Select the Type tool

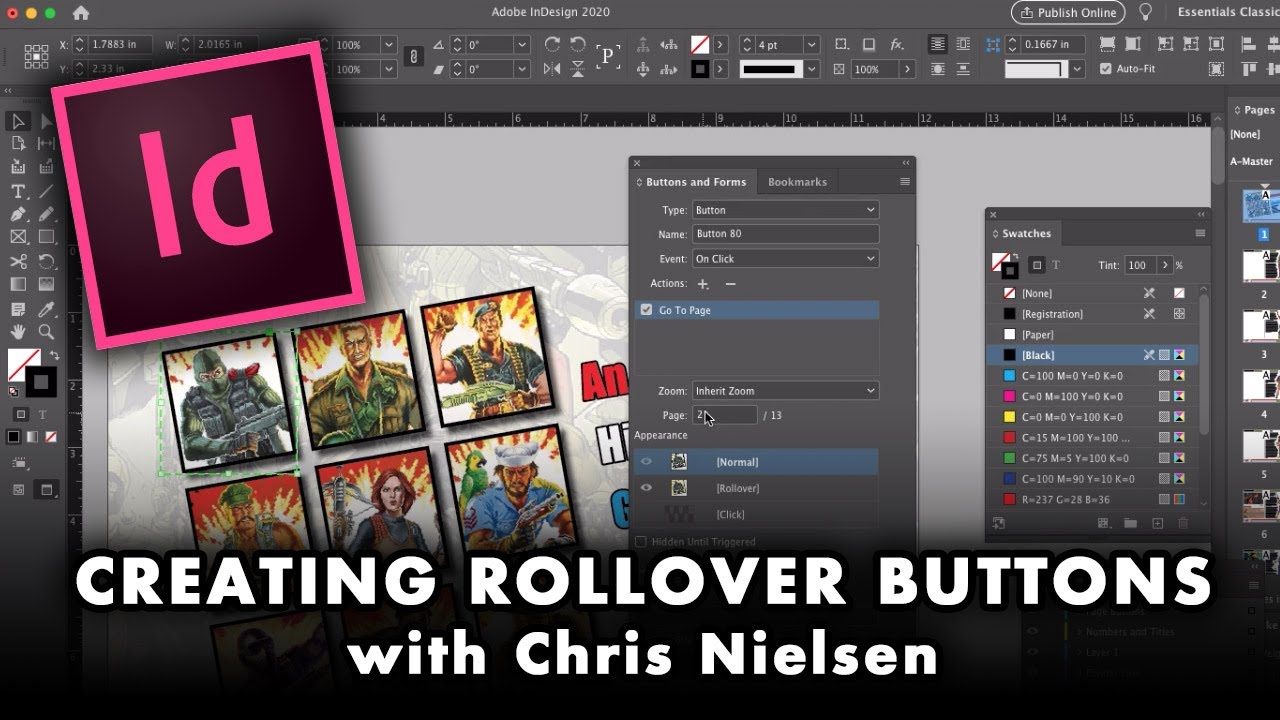pos(18,191)
